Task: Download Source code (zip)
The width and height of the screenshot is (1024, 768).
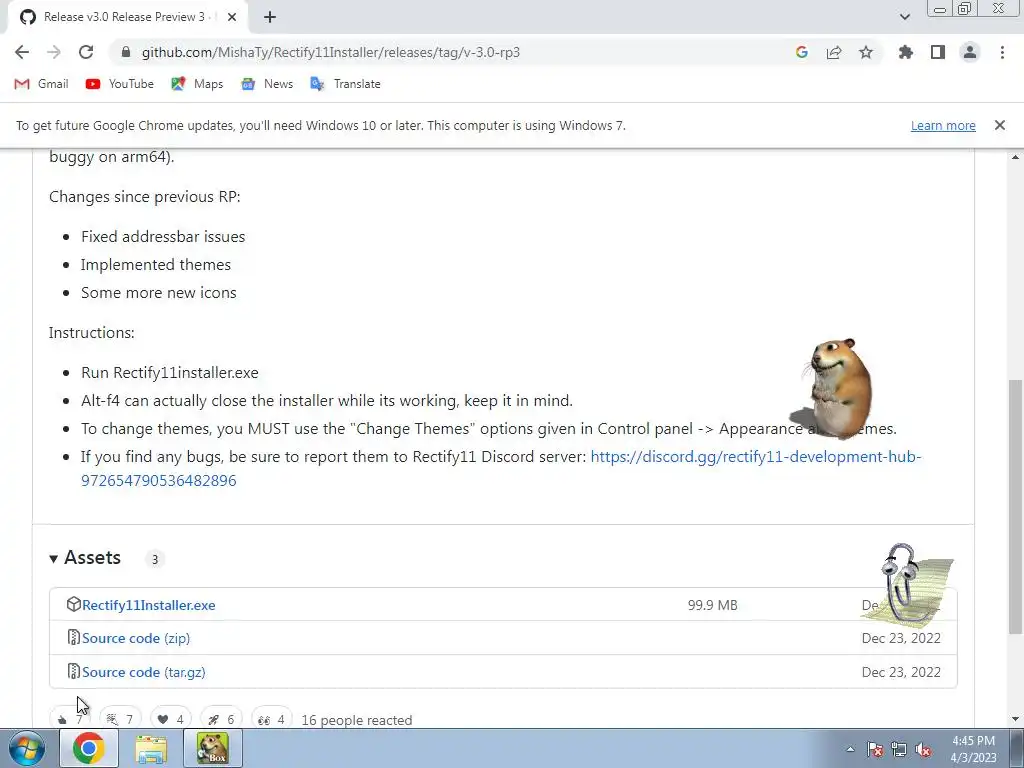Action: 136,638
